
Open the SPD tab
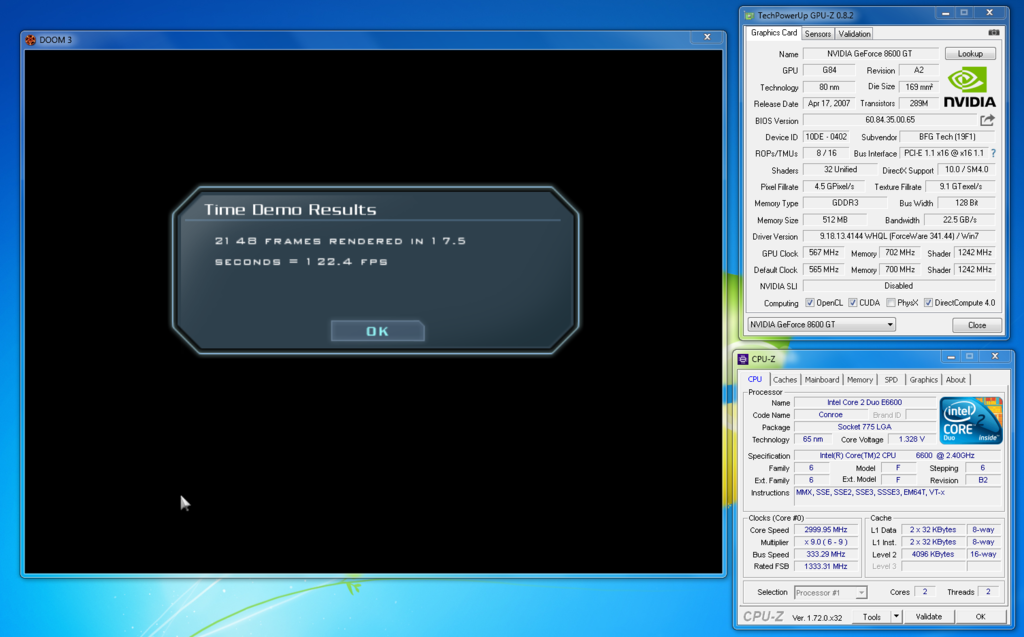(891, 380)
